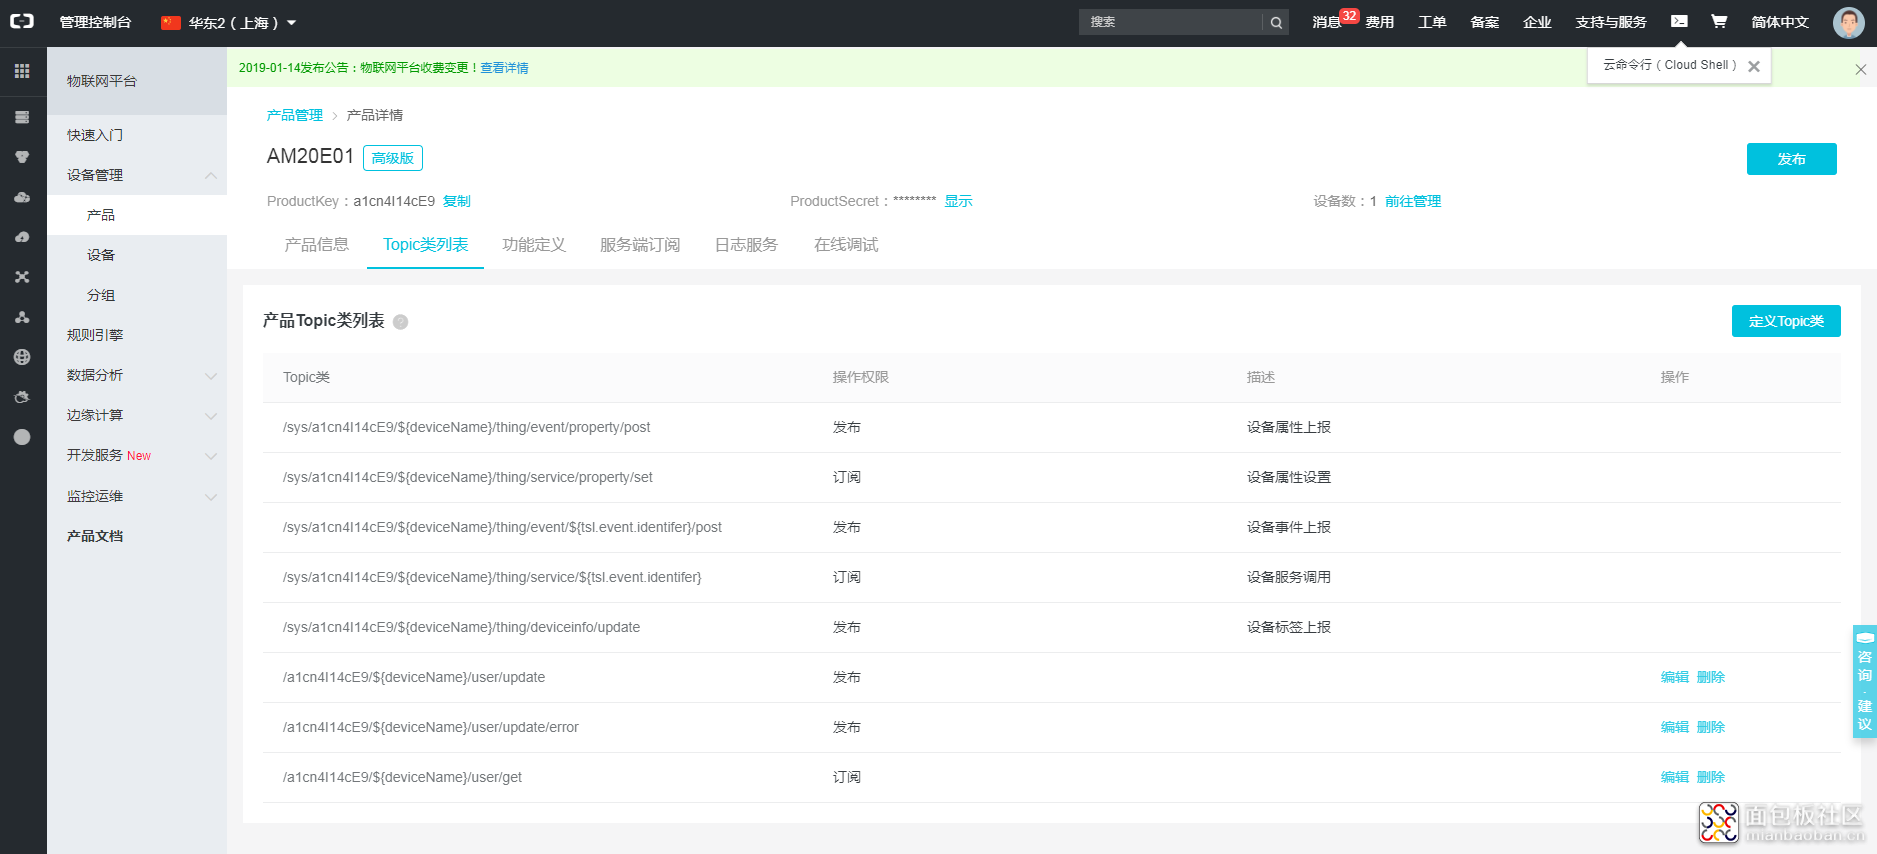The width and height of the screenshot is (1877, 854).
Task: Click the Alibaba Cloud logo icon
Action: pos(22,21)
